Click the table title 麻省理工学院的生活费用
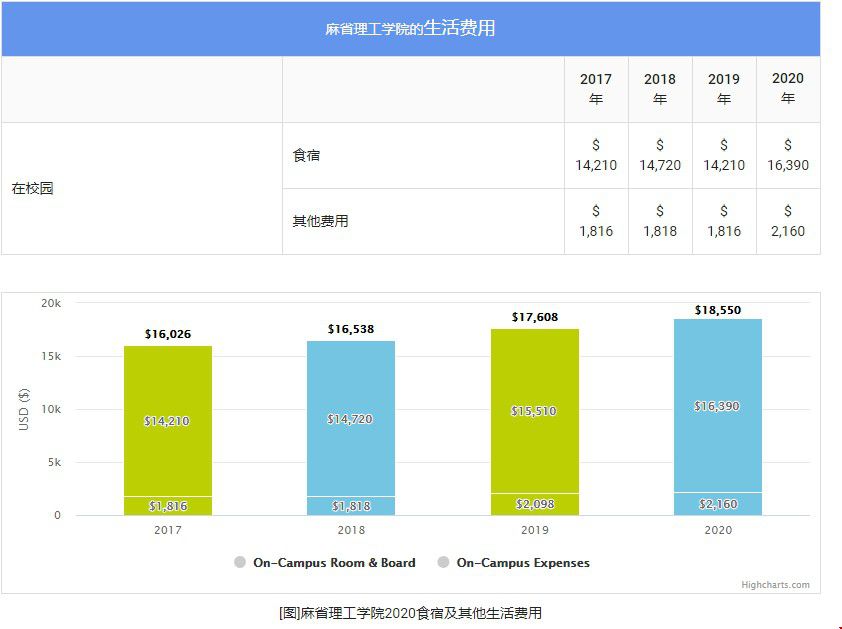The height and width of the screenshot is (629, 842). click(x=410, y=28)
